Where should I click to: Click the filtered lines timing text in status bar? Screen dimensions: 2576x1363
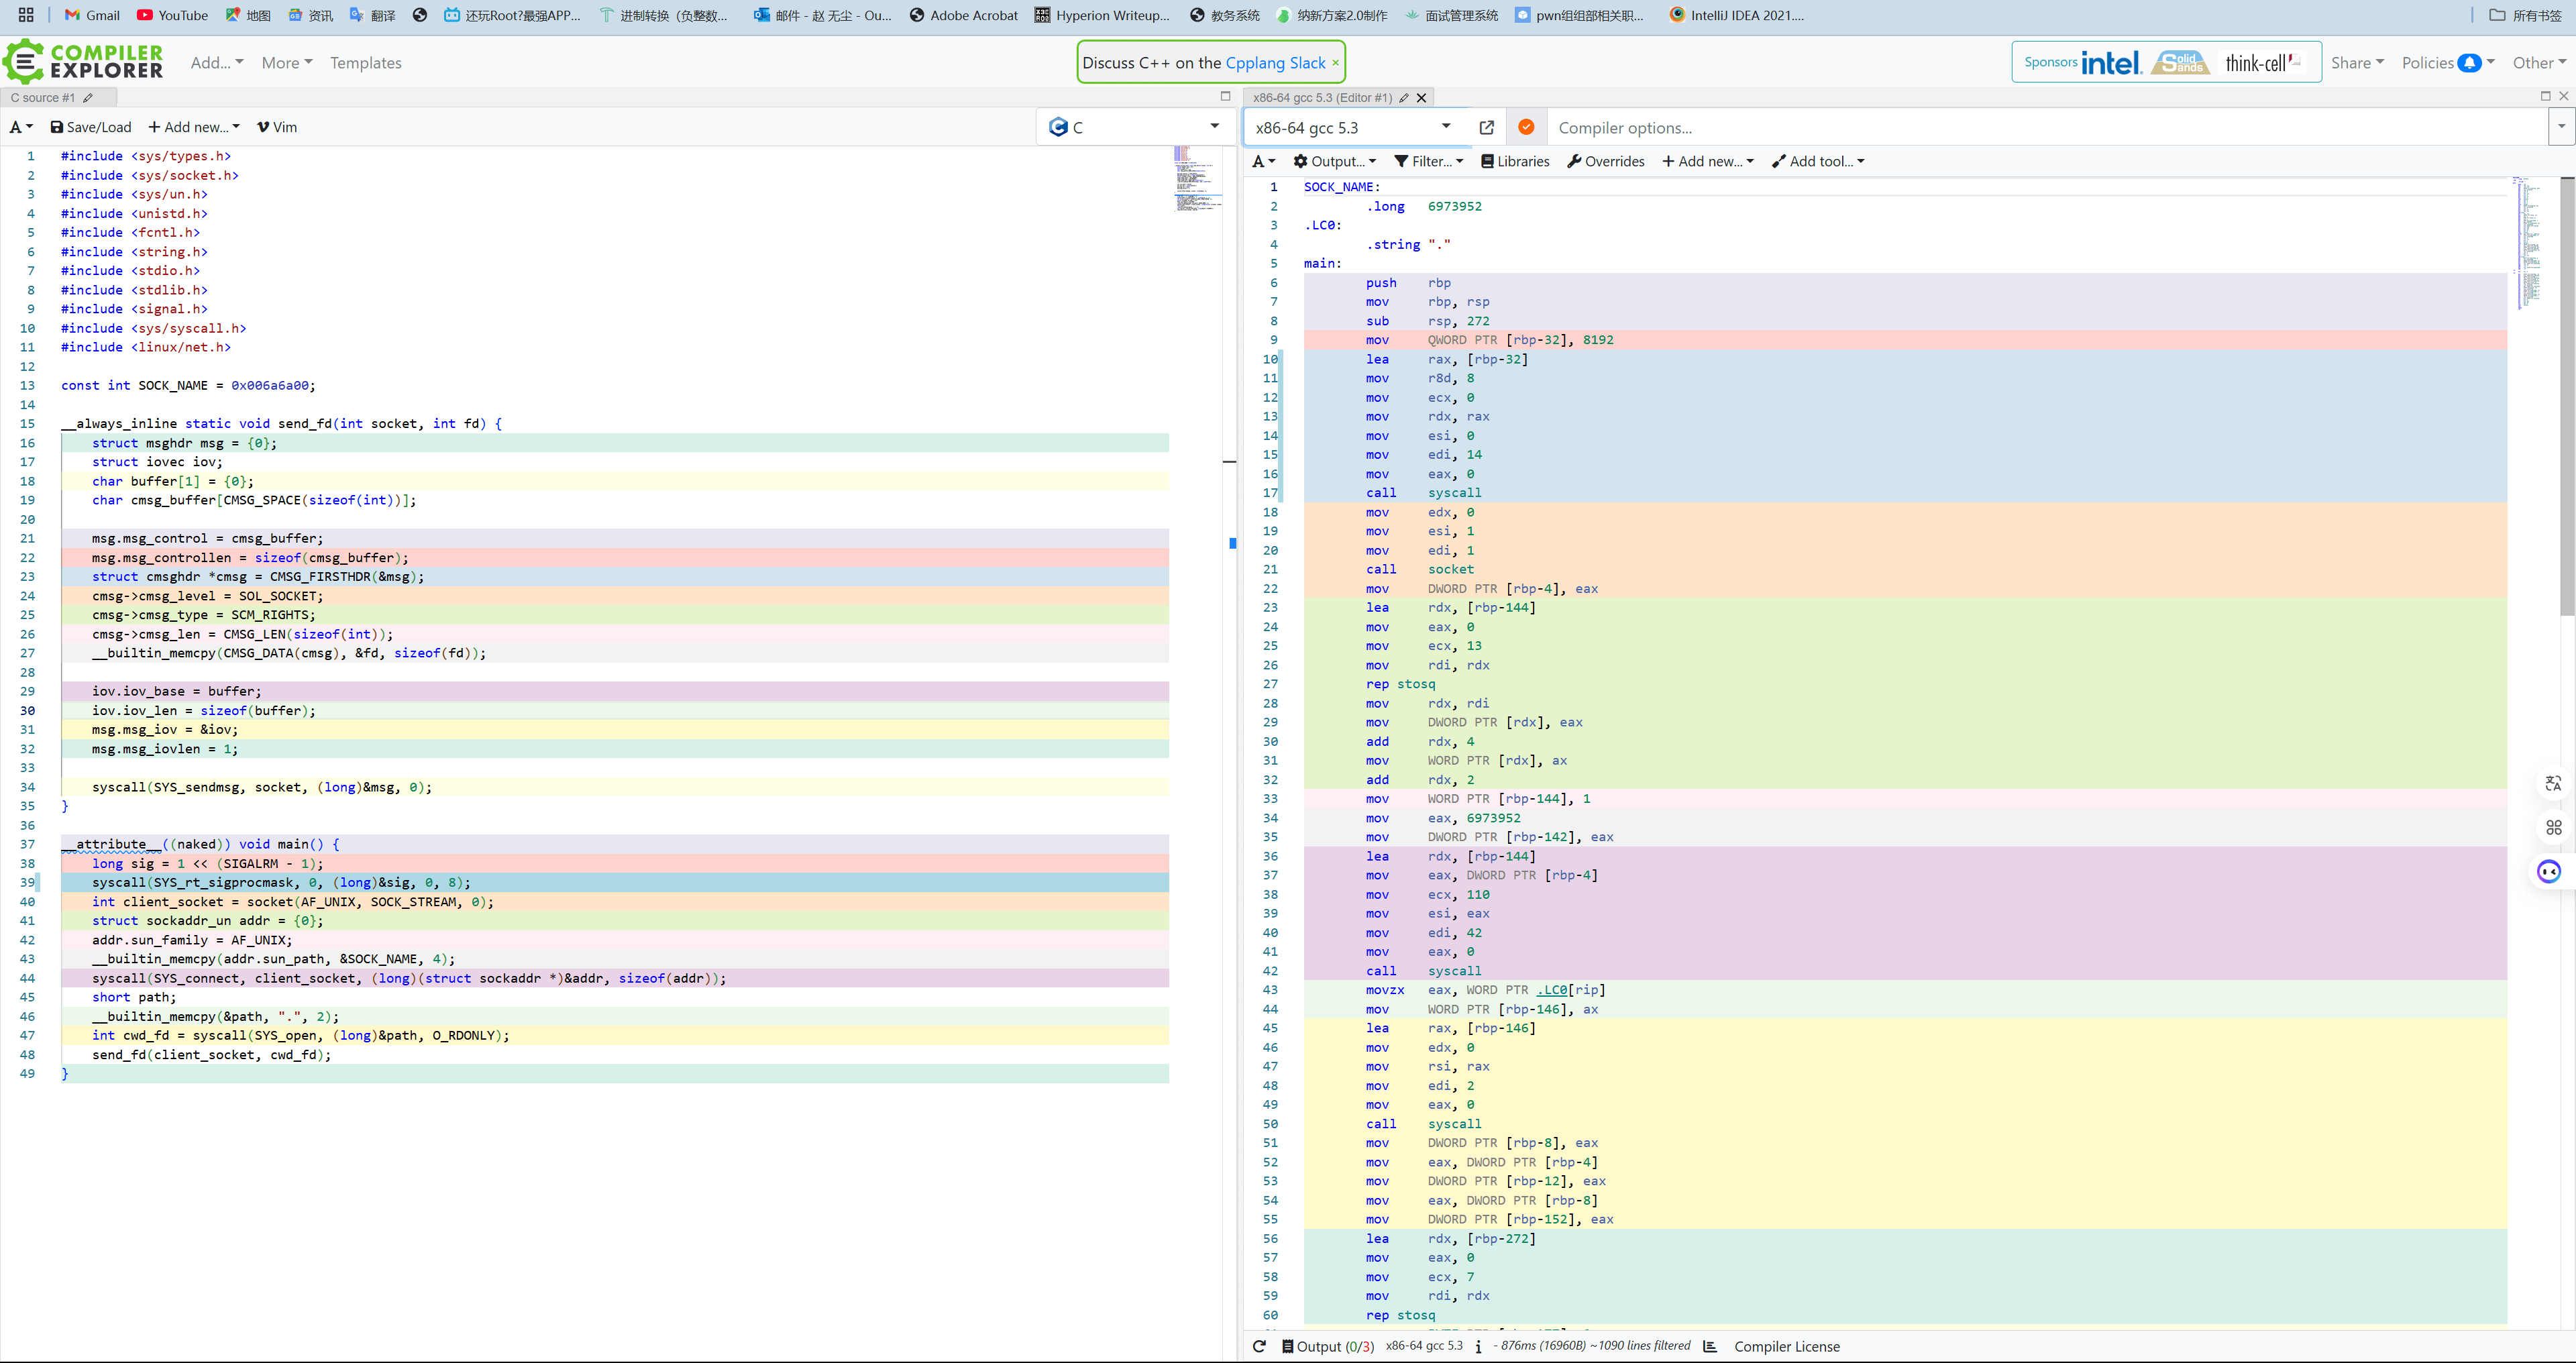(x=1591, y=1346)
